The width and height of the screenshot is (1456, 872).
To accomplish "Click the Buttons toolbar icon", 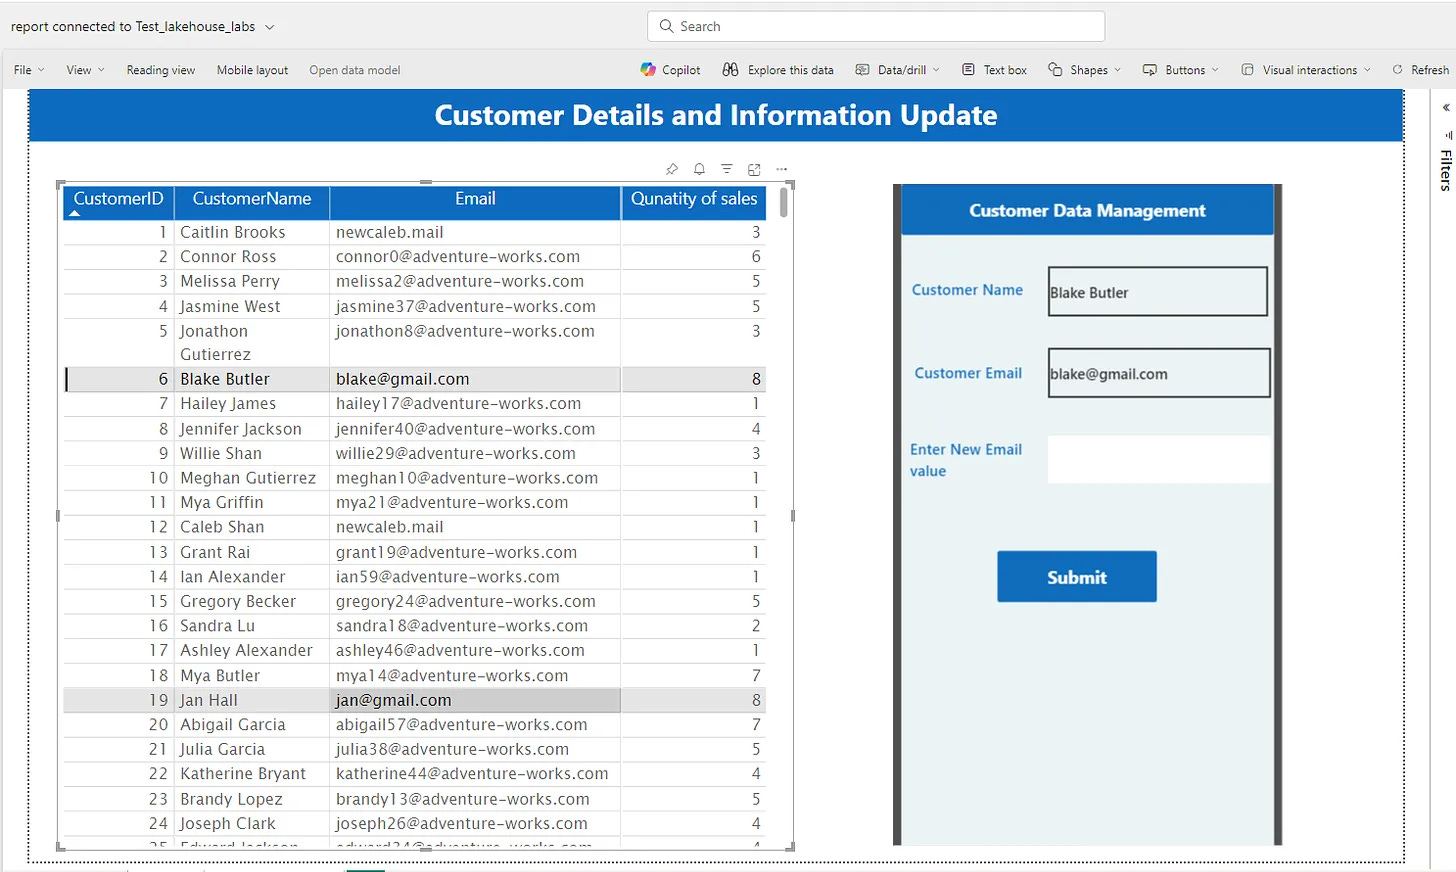I will coord(1150,70).
